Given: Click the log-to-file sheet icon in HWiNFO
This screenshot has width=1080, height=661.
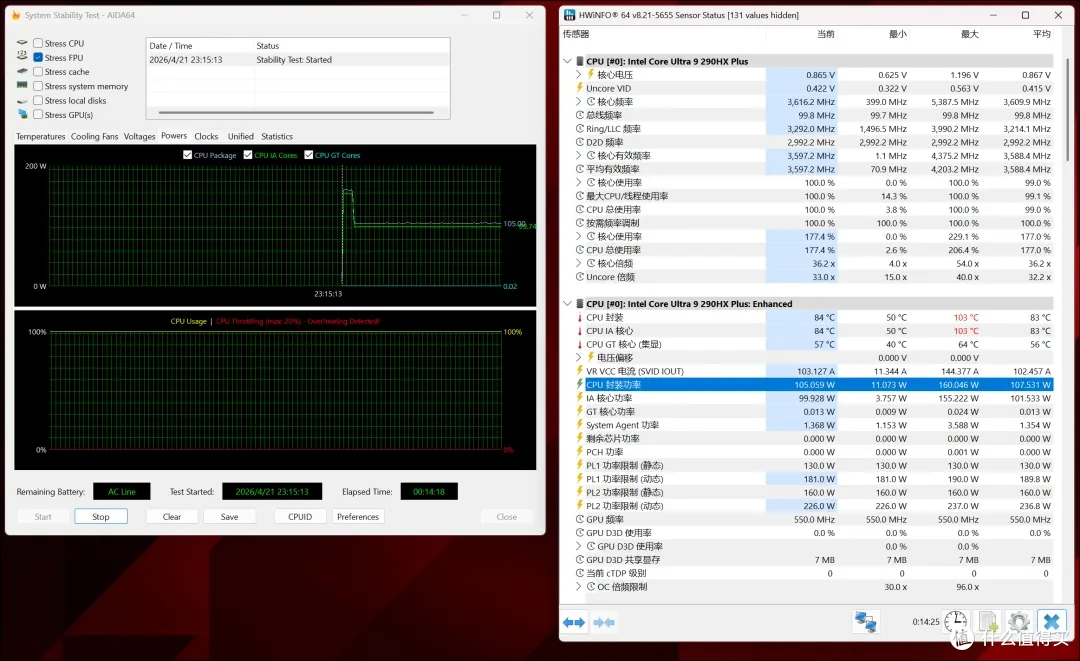Looking at the screenshot, I should pos(988,622).
